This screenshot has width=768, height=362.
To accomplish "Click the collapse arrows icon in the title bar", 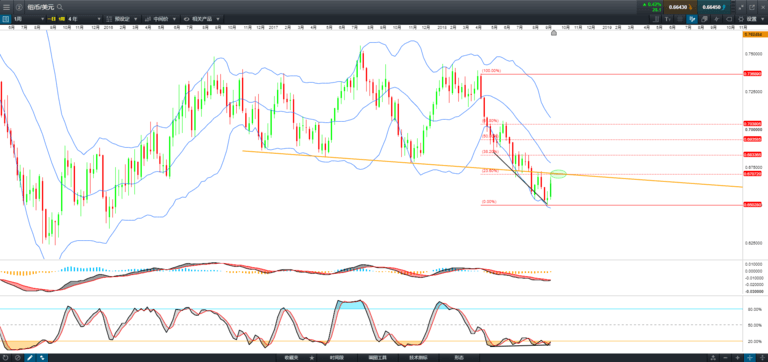I will click(740, 7).
